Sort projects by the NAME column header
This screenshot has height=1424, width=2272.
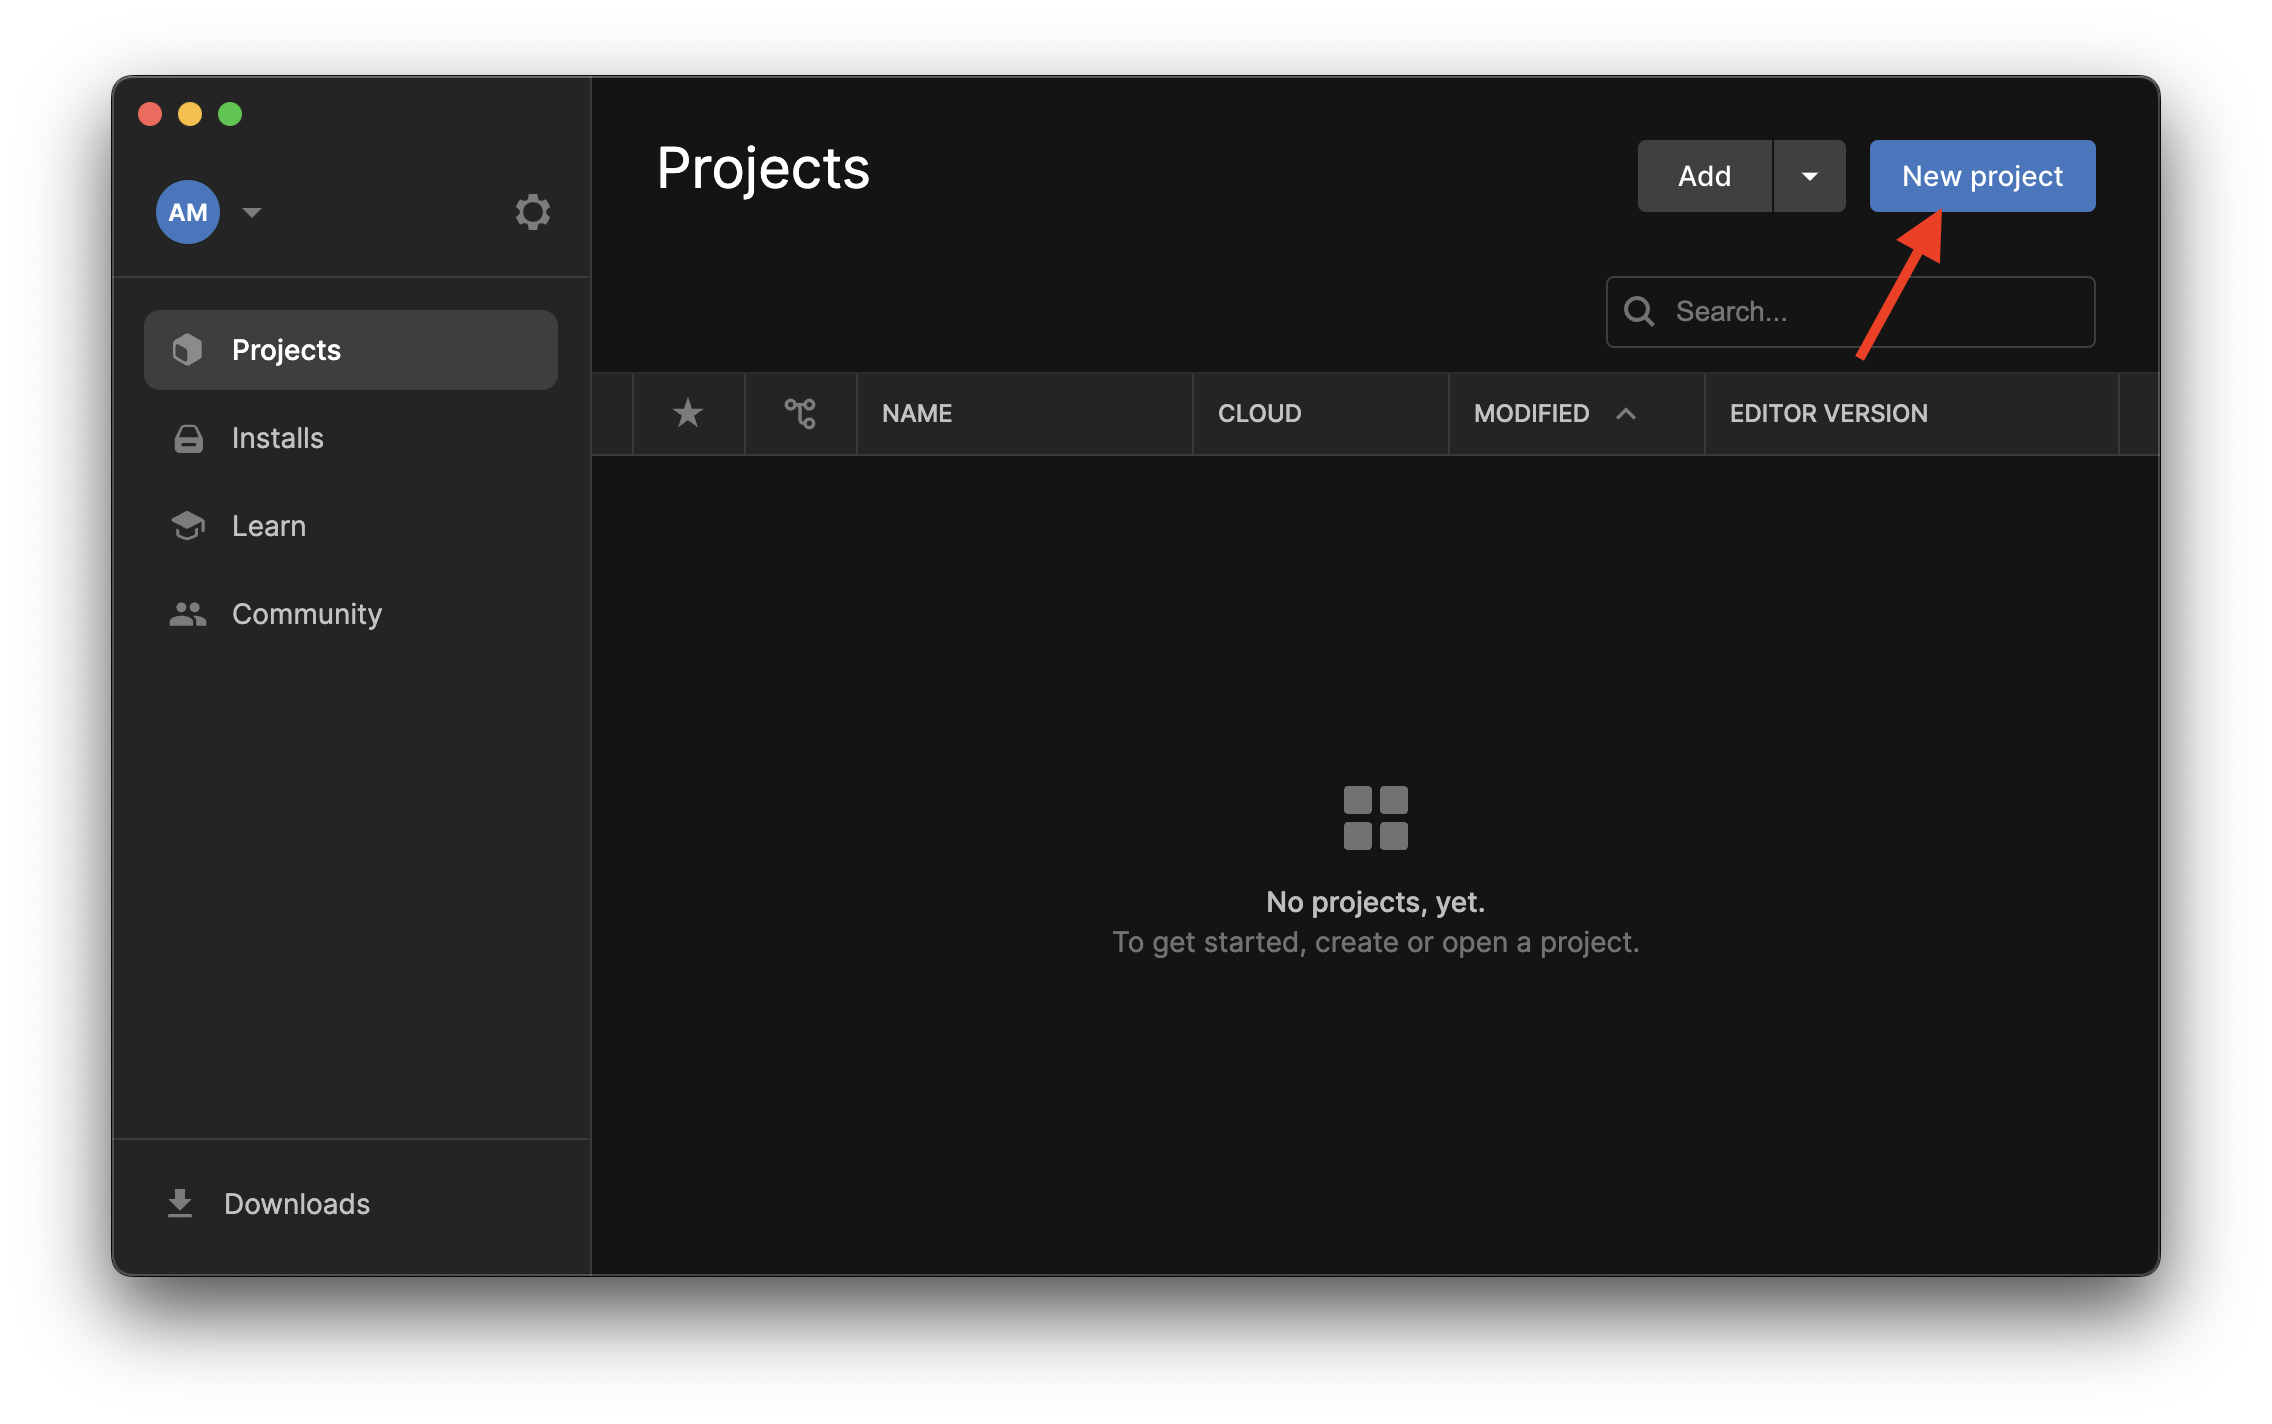[x=916, y=413]
